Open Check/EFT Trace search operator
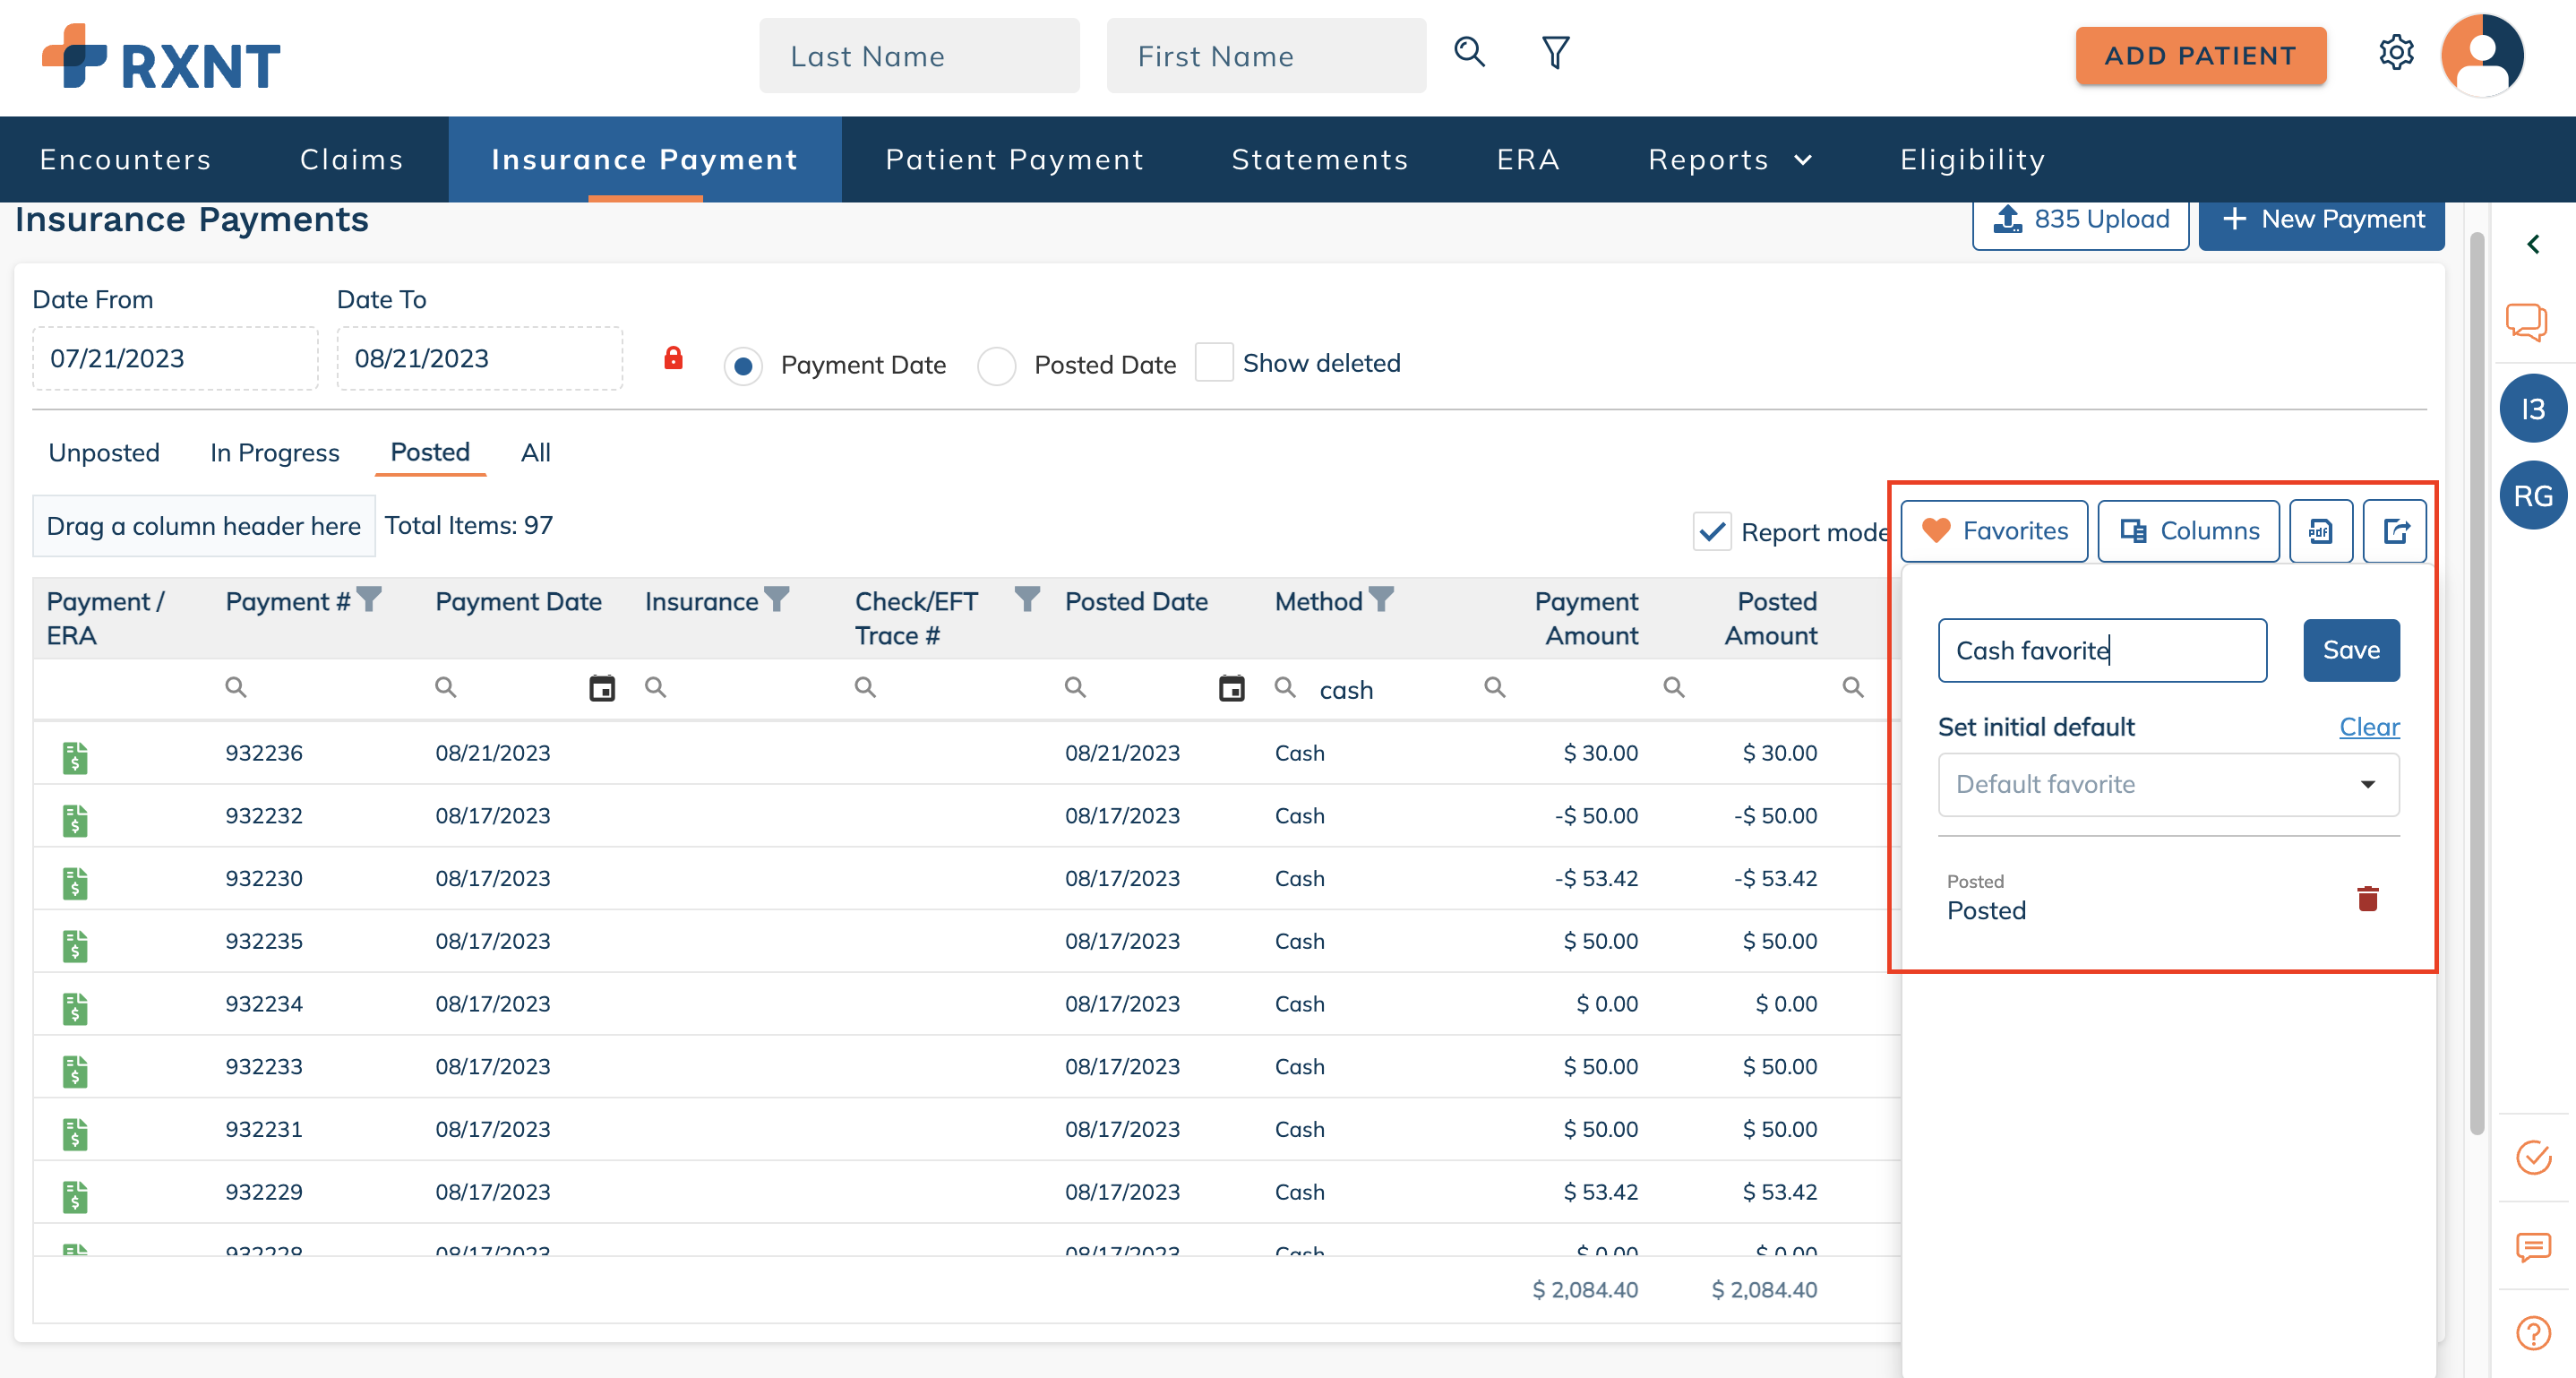Viewport: 2576px width, 1378px height. (x=865, y=687)
